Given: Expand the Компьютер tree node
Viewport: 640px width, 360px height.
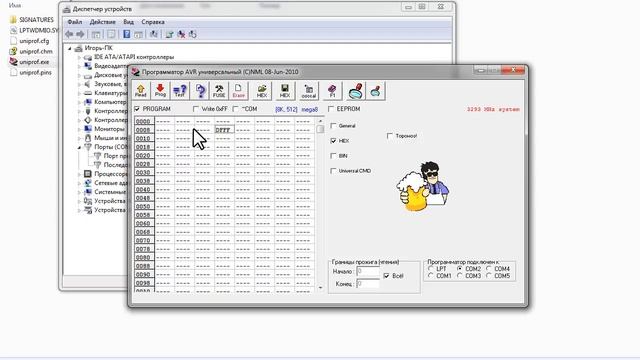Looking at the screenshot, I should click(x=79, y=102).
